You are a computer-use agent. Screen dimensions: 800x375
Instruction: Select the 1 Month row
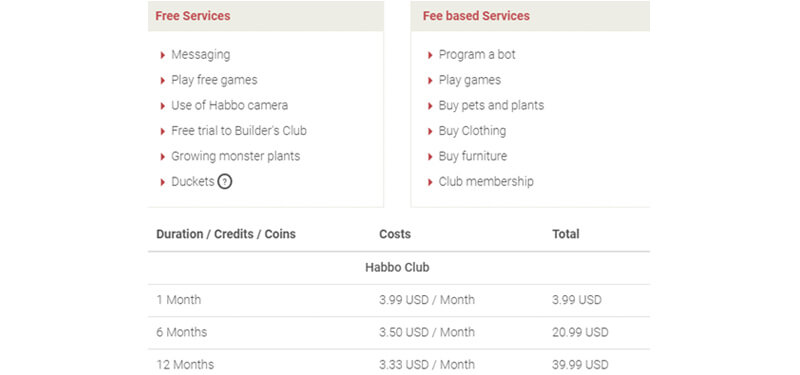(x=399, y=300)
